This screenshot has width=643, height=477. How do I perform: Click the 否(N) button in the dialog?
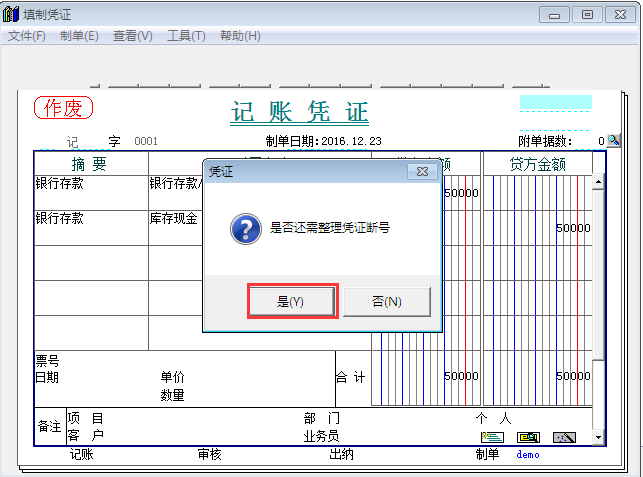(386, 301)
